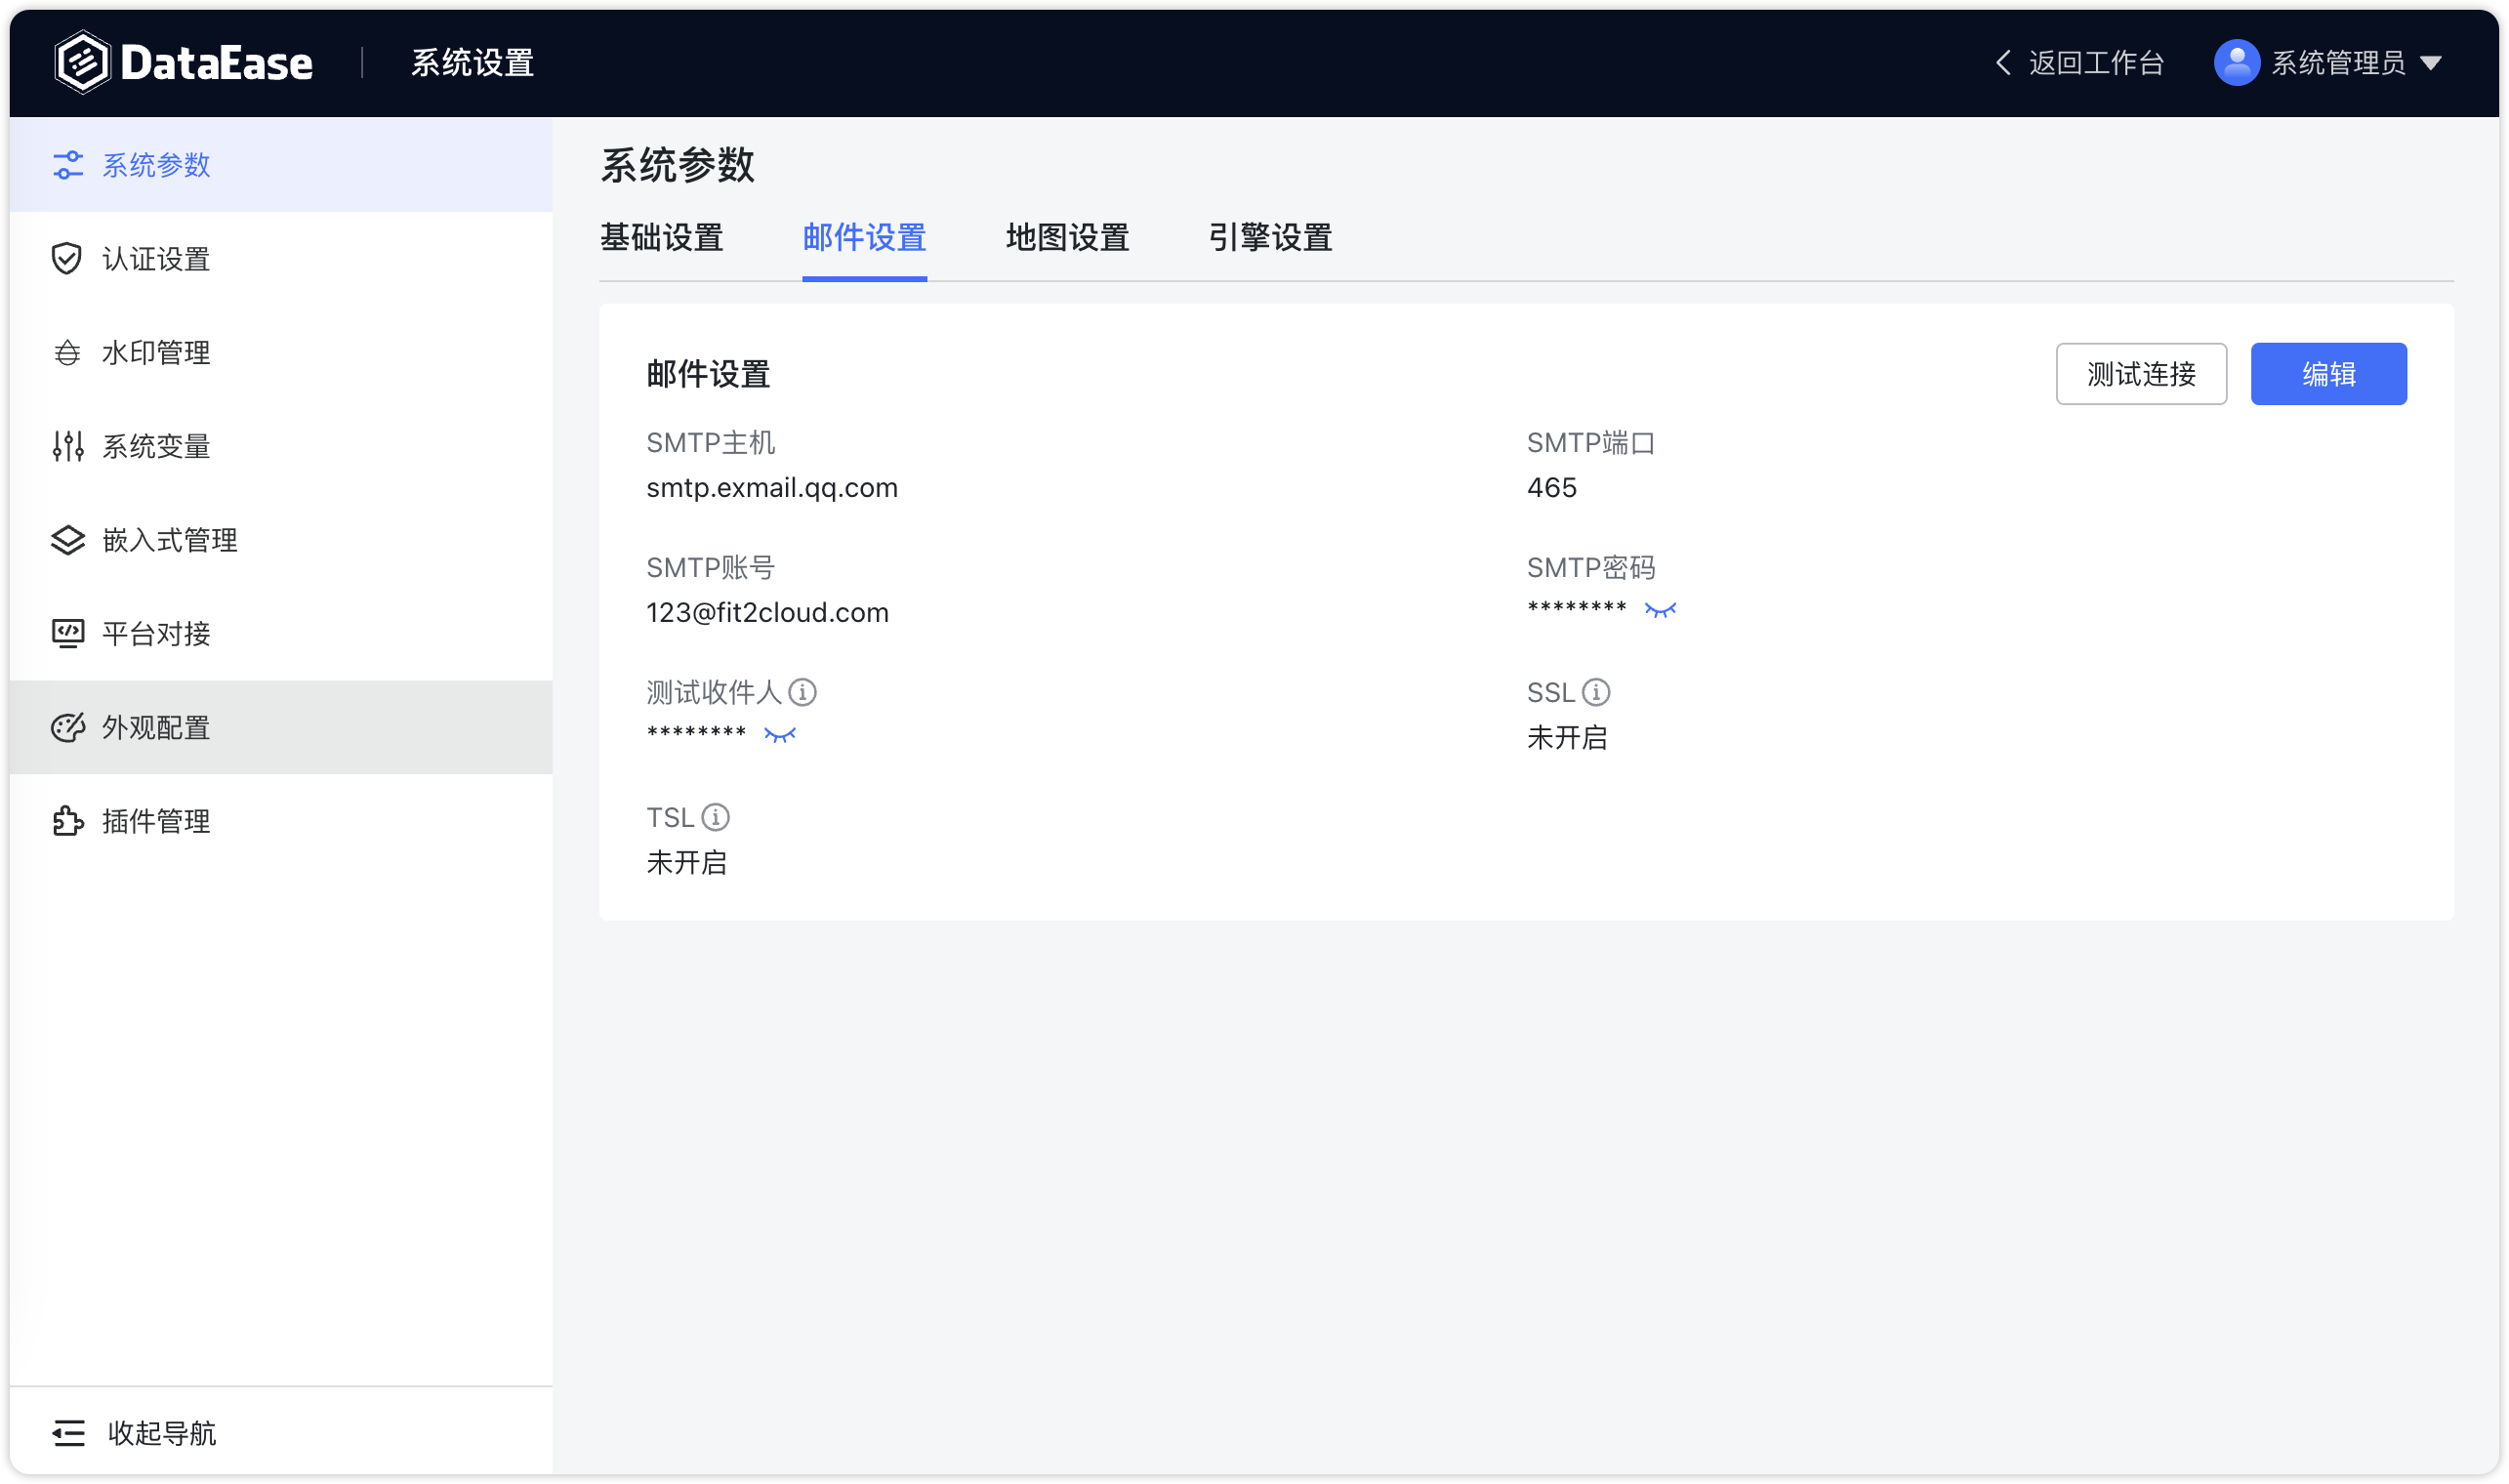This screenshot has width=2509, height=1484.
Task: Click the 水印管理 sidebar icon
Action: (67, 352)
